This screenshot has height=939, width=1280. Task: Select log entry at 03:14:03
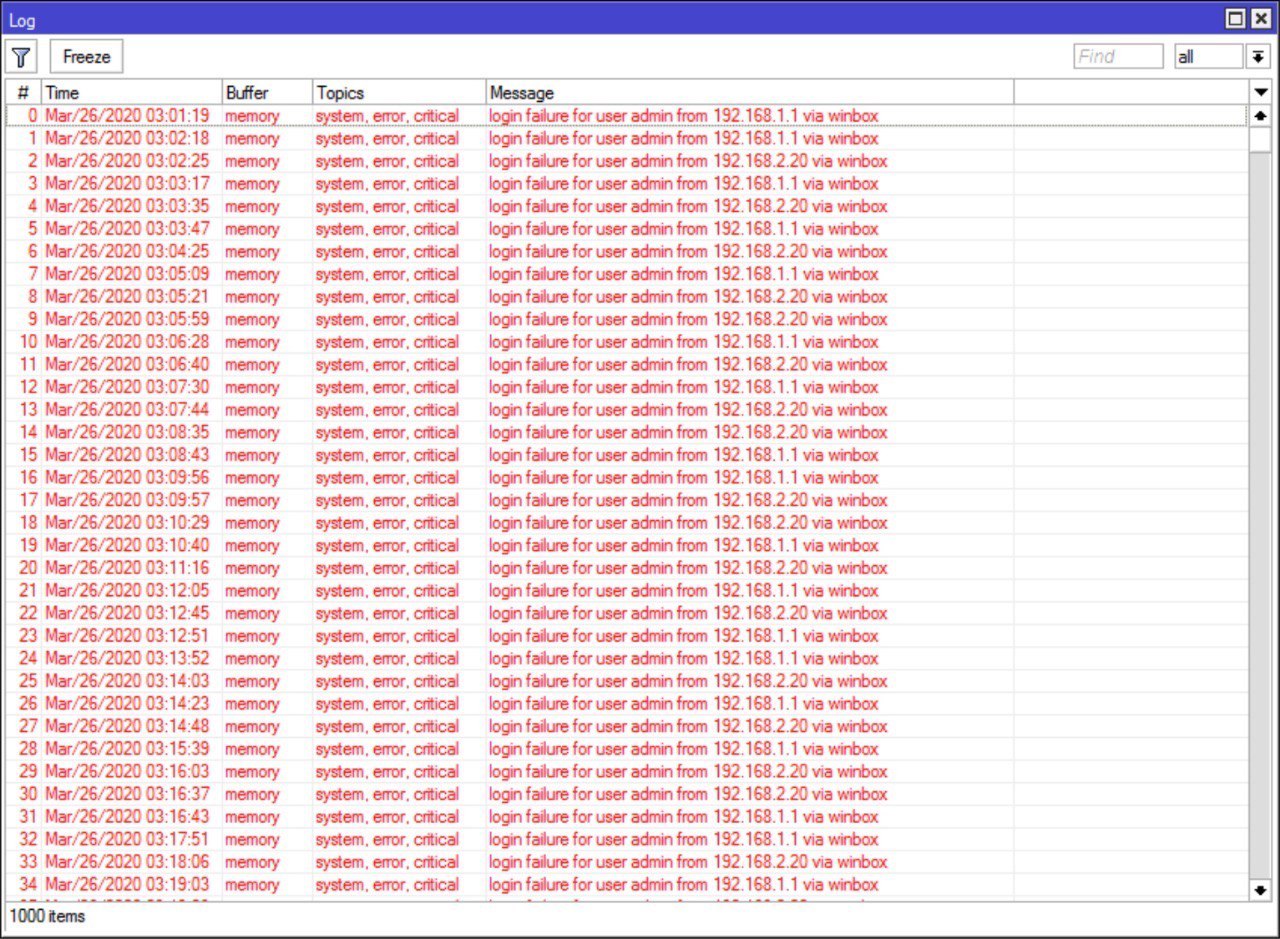point(627,681)
